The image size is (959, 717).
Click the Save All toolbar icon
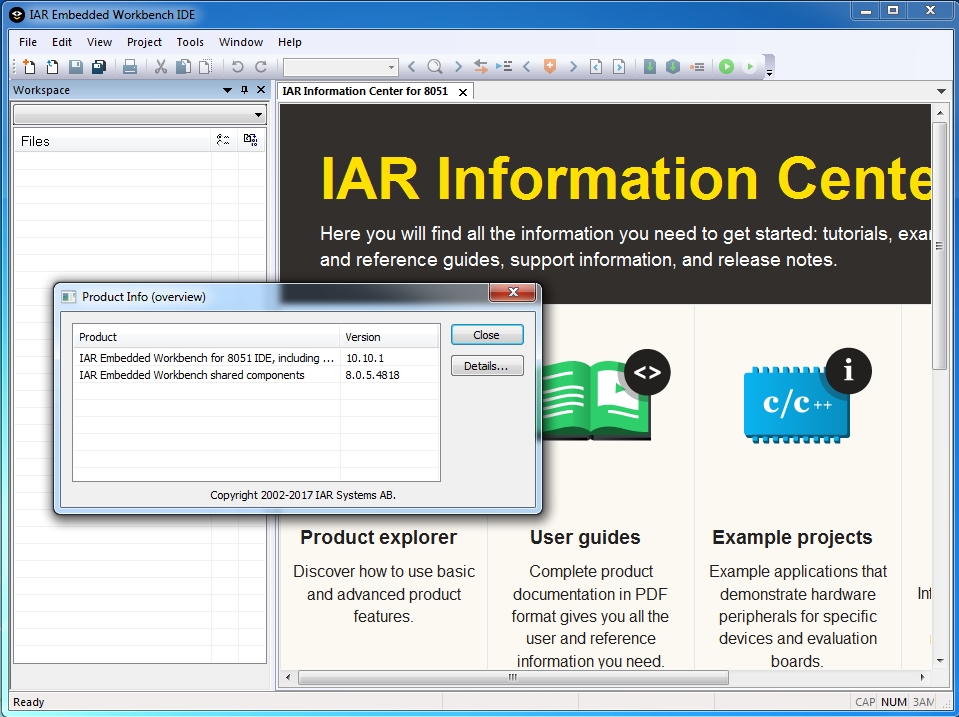click(99, 67)
